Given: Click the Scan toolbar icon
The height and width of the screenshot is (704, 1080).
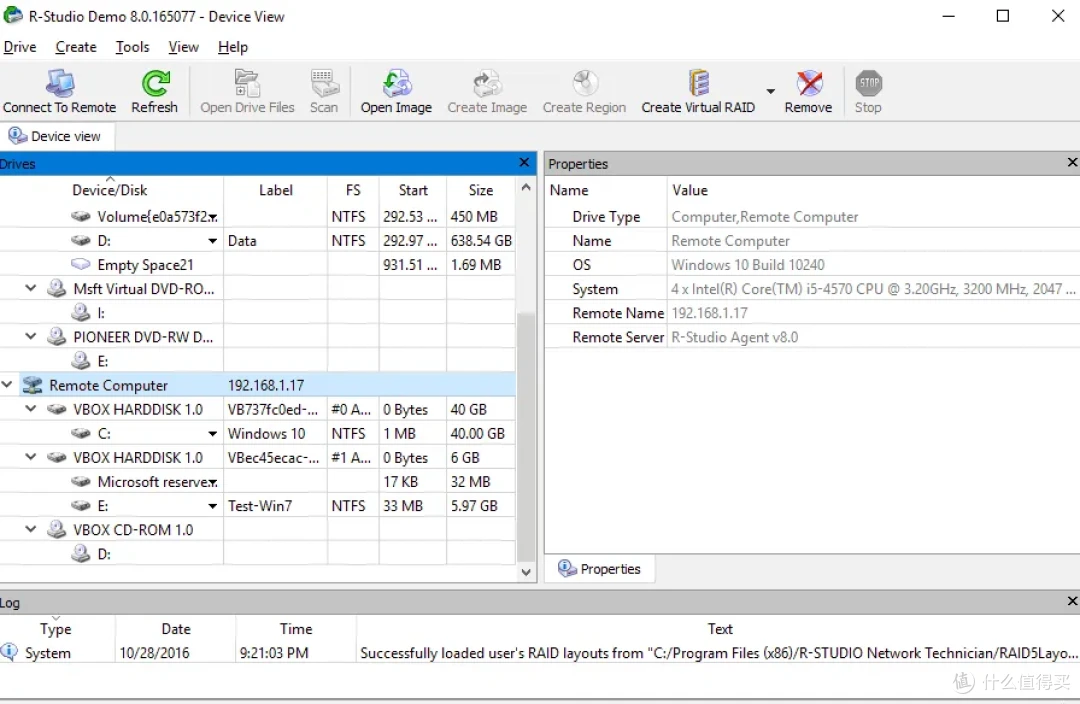Looking at the screenshot, I should [x=324, y=83].
